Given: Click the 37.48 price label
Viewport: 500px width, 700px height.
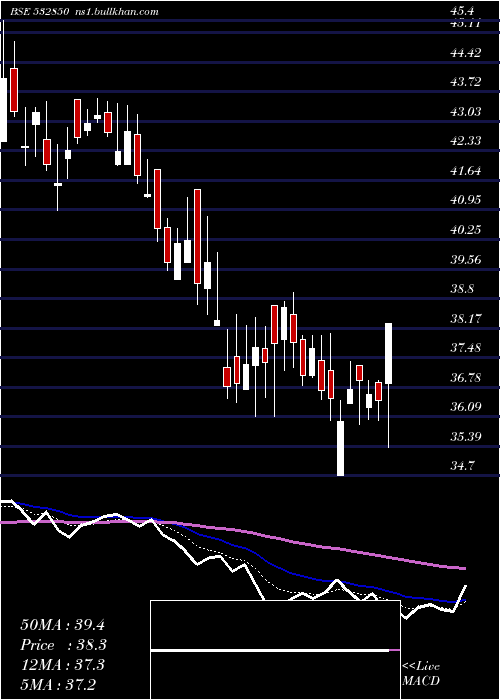Looking at the screenshot, I should (466, 348).
